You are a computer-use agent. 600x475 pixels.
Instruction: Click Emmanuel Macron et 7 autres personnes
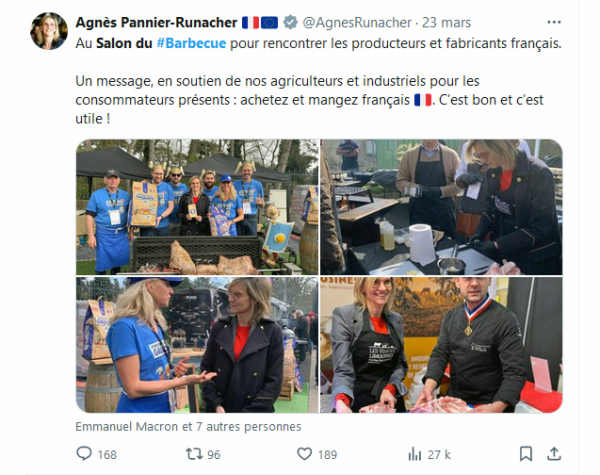(188, 426)
